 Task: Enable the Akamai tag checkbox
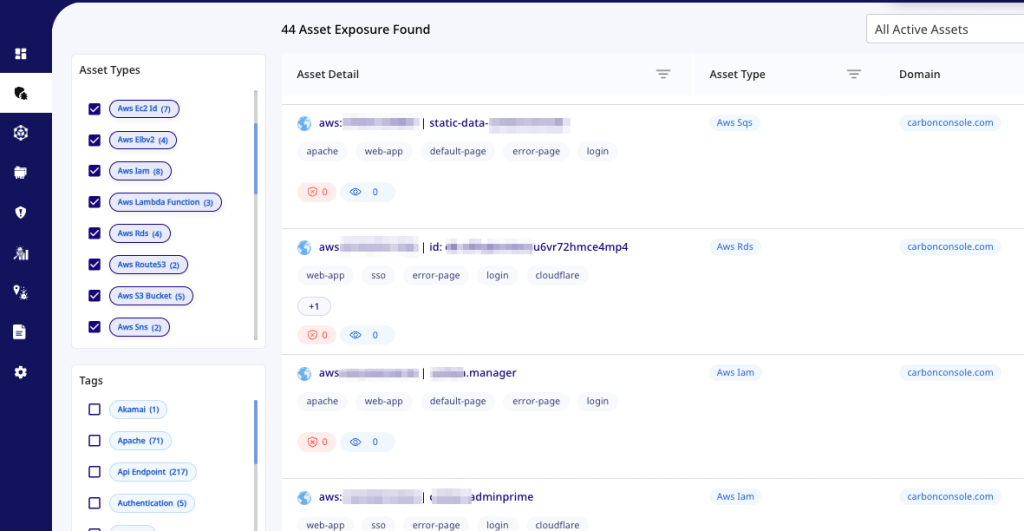[x=95, y=409]
